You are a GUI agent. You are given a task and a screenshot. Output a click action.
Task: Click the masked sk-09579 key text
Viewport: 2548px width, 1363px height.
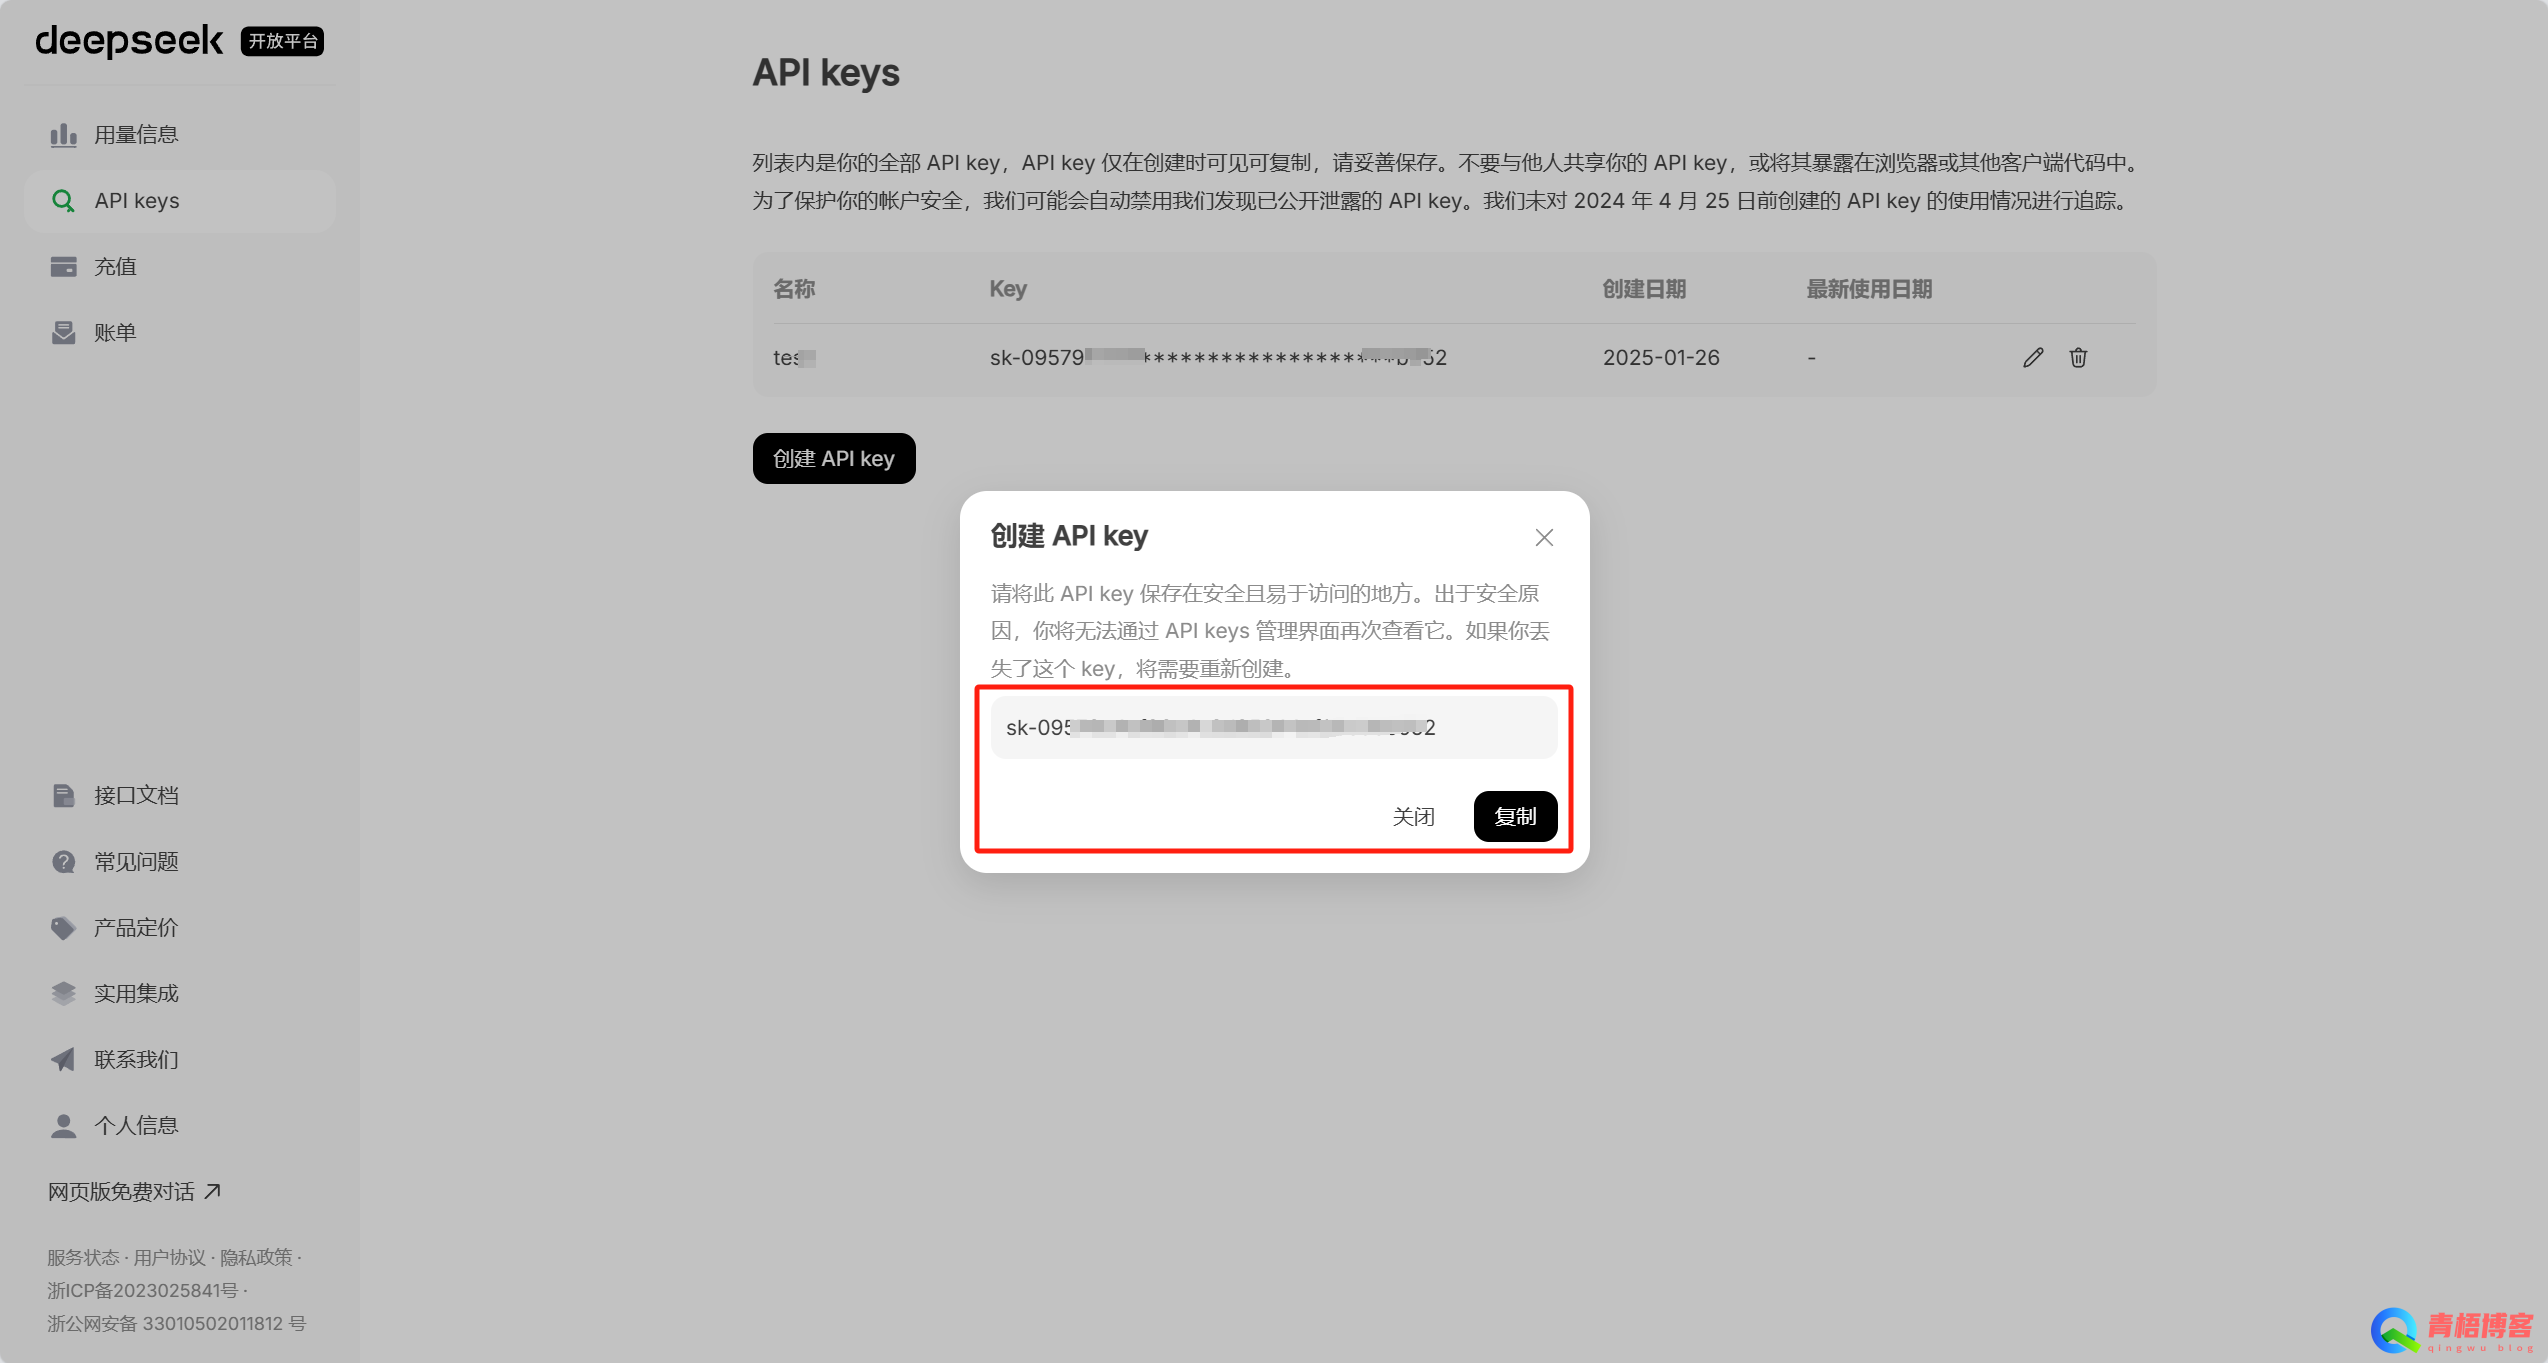pyautogui.click(x=1218, y=358)
